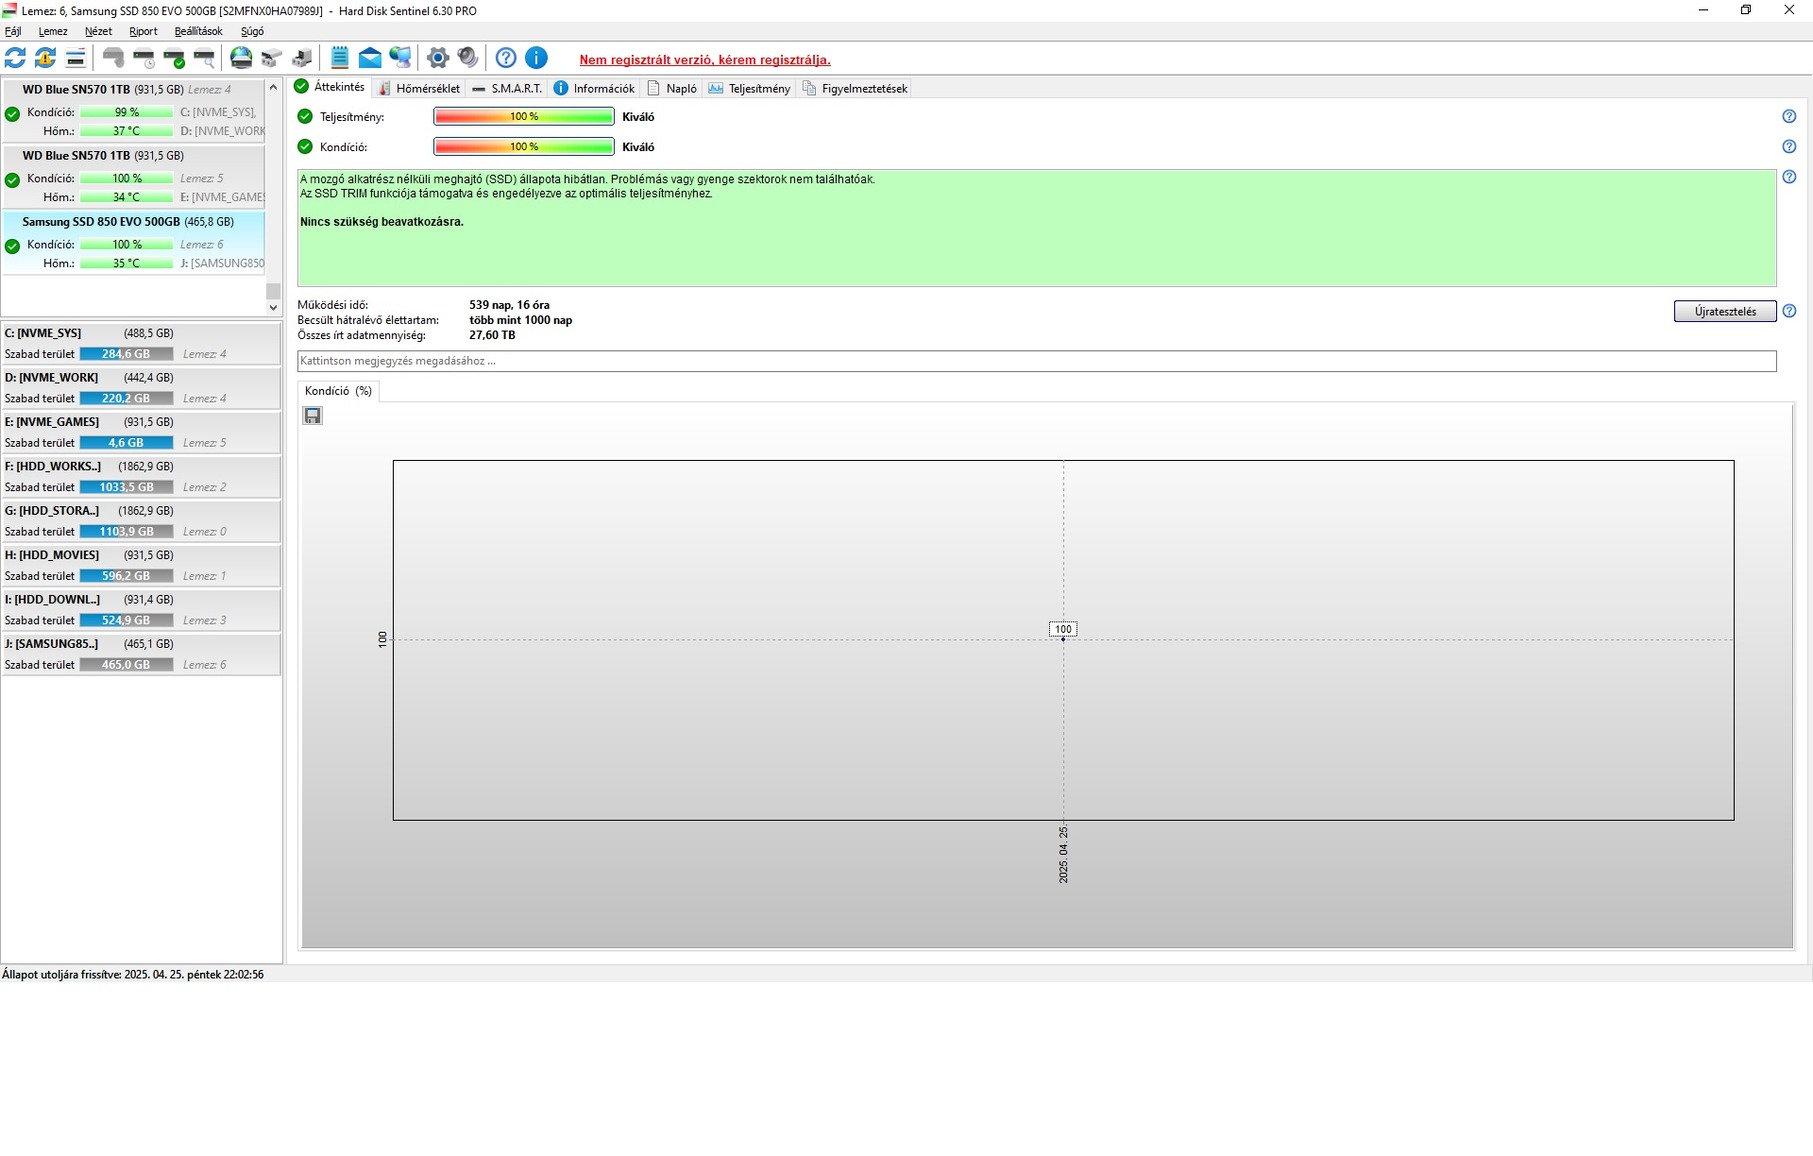Click help icon on the Kondíció row

point(1789,147)
